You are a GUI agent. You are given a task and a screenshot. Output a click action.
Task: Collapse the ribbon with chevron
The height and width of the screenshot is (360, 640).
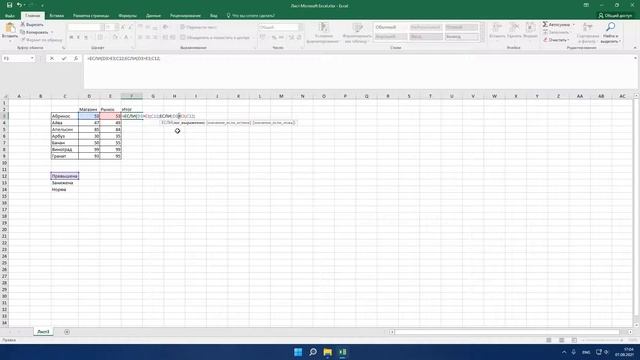[x=635, y=48]
